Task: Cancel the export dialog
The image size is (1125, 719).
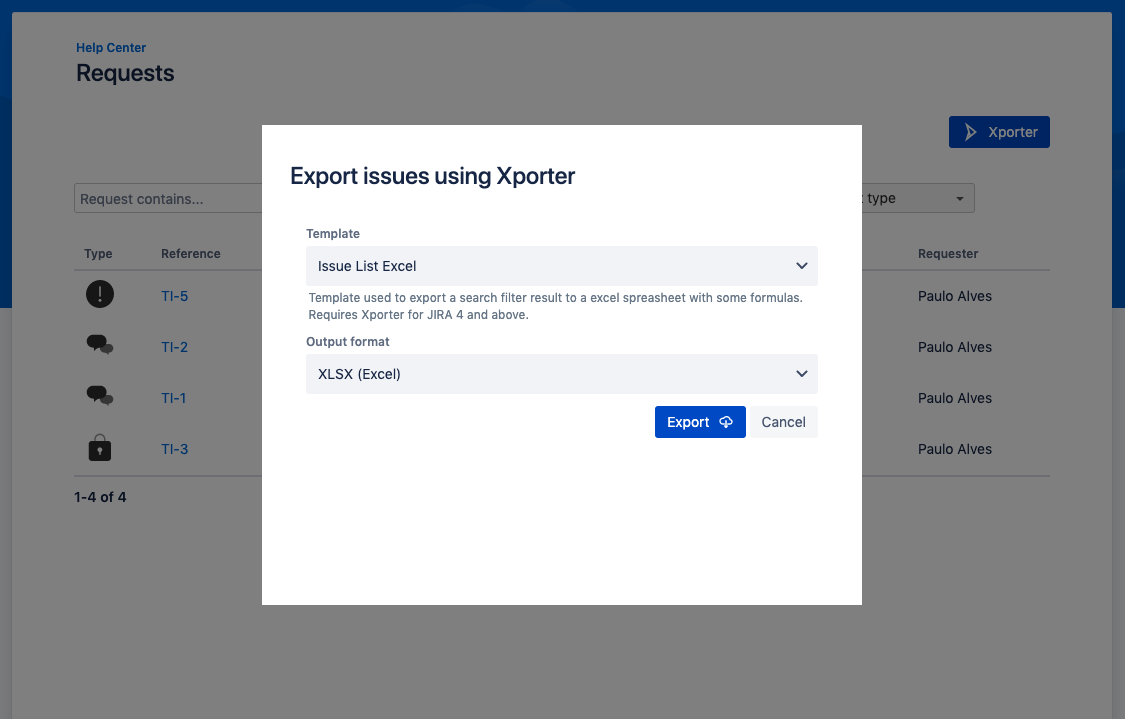Action: (783, 422)
